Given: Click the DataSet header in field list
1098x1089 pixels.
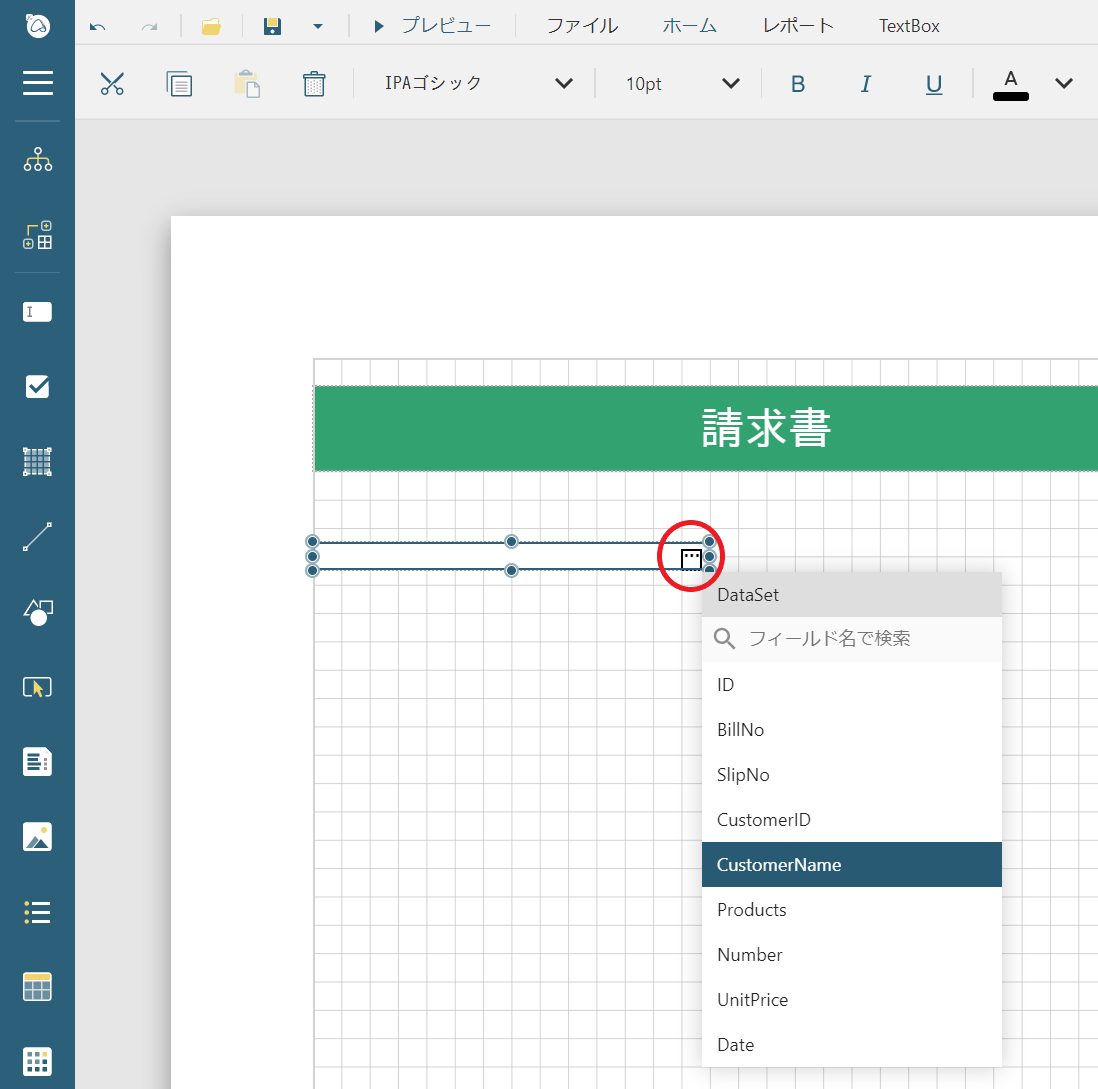Looking at the screenshot, I should pos(852,595).
